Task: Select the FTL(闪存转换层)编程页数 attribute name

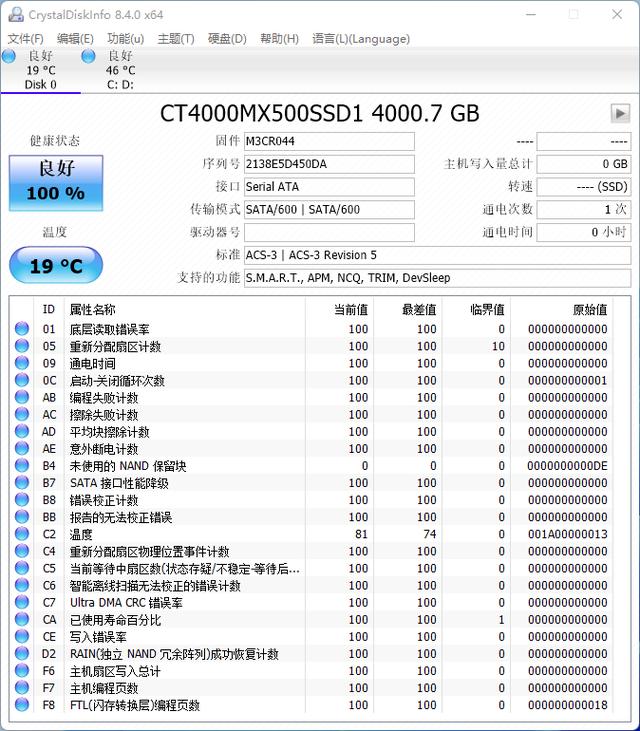Action: pos(135,705)
